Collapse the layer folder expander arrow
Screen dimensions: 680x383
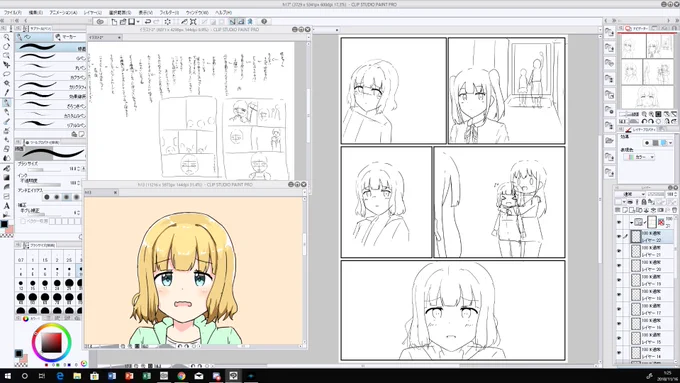[x=631, y=223]
